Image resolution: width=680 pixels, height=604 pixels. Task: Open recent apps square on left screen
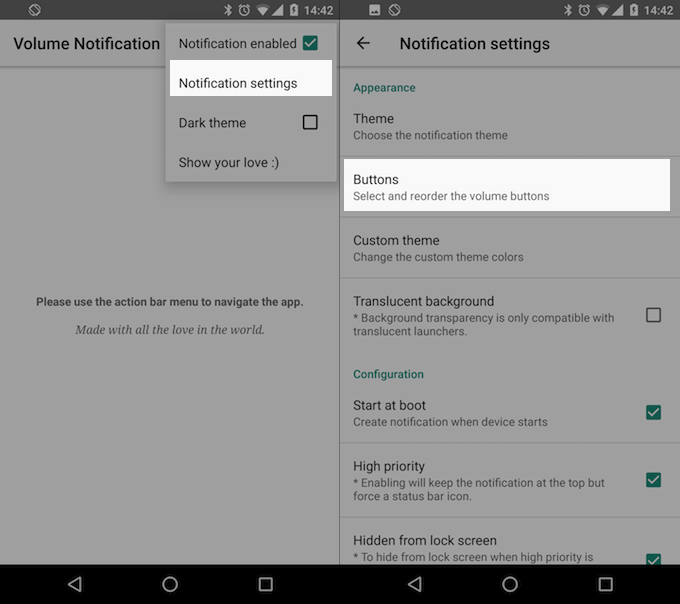[x=265, y=584]
